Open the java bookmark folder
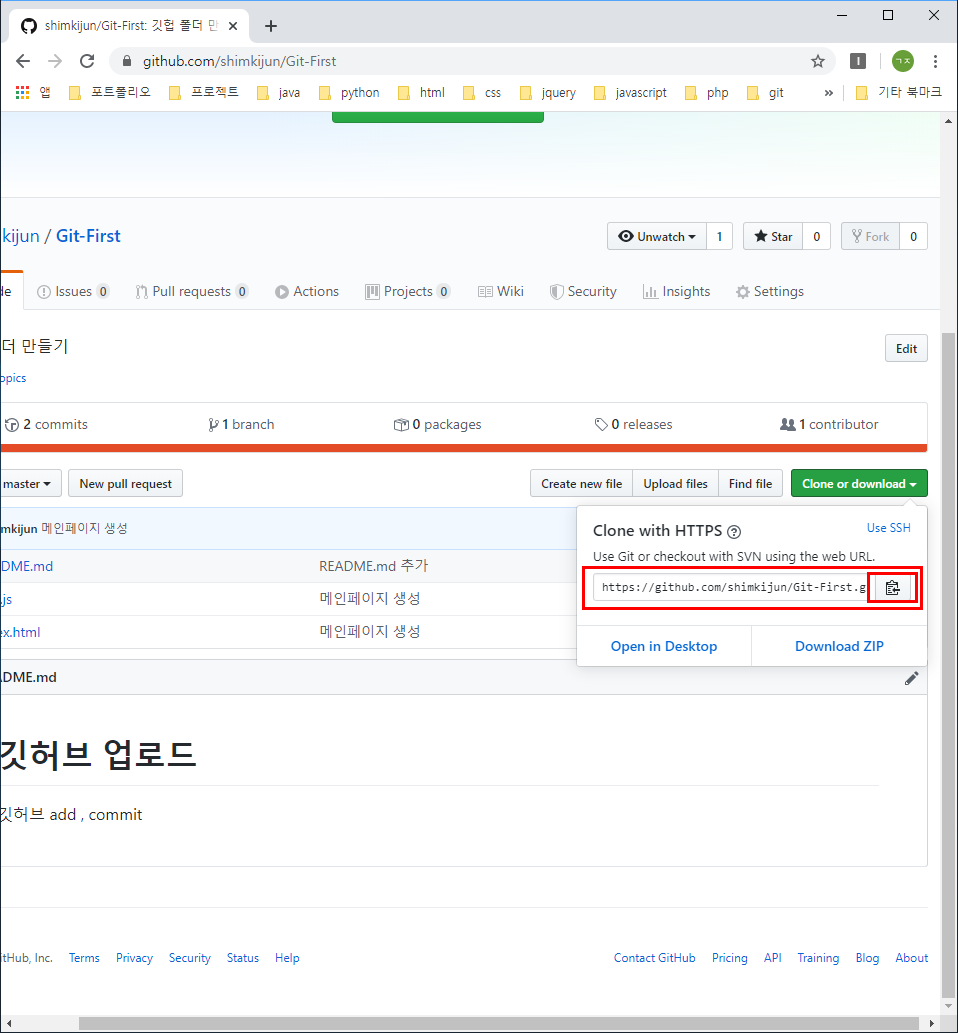The image size is (958, 1033). tap(279, 93)
